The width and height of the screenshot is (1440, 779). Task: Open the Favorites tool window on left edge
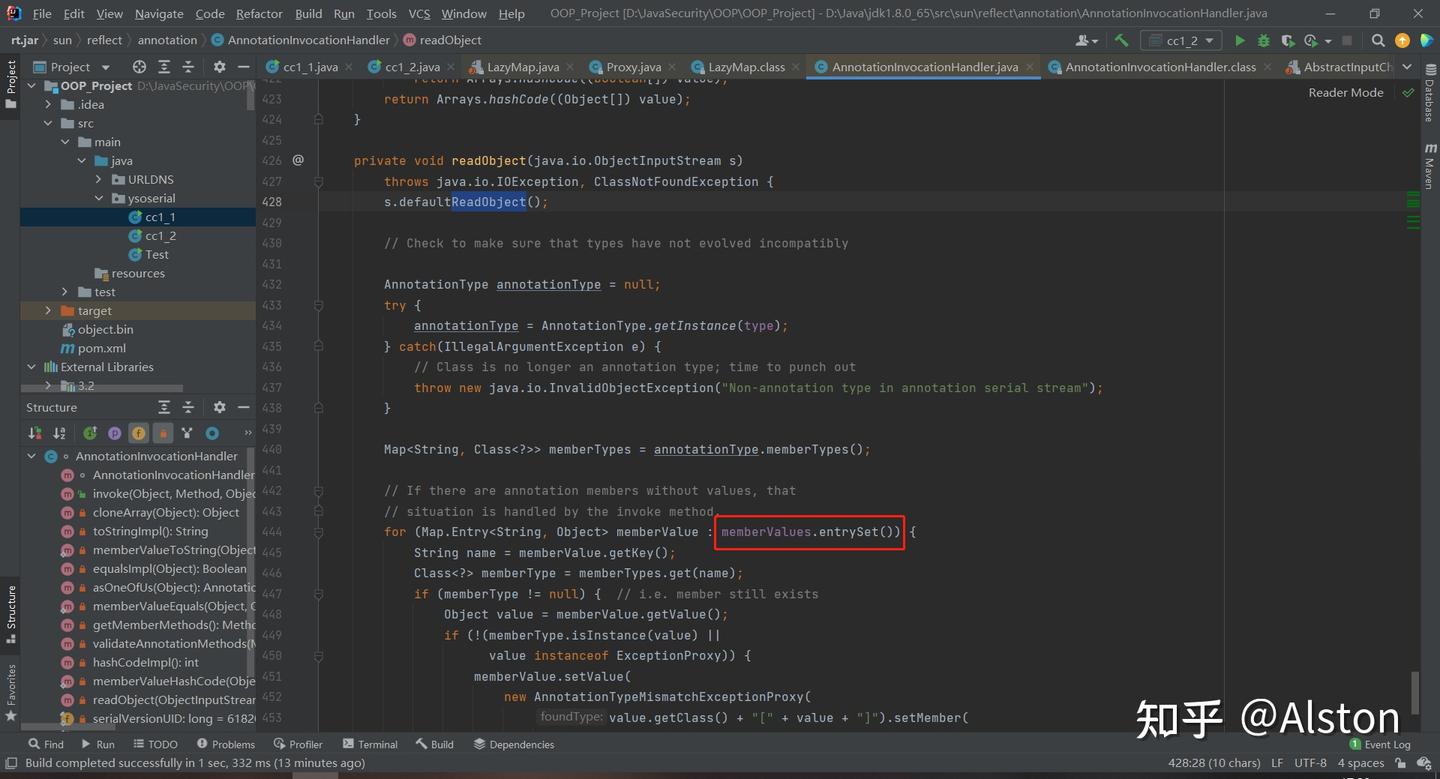(x=11, y=694)
